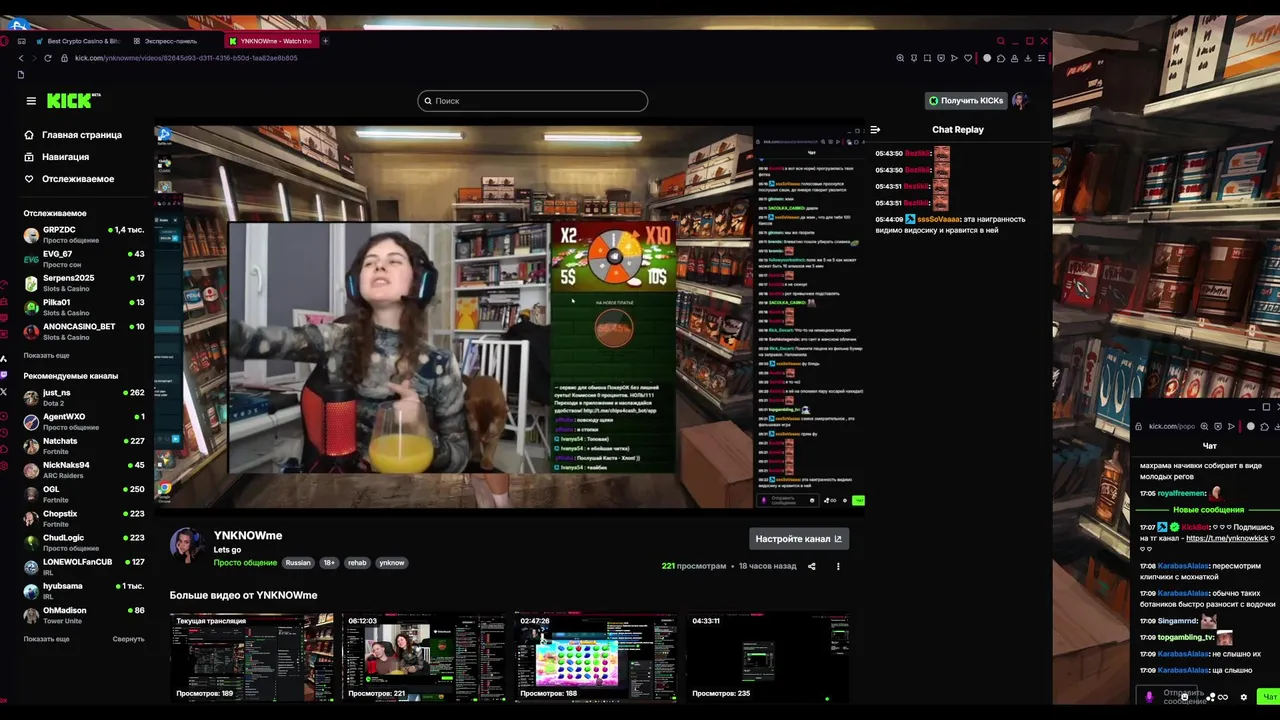Click the browser bookmark heart icon
1280x720 pixels.
pos(967,58)
